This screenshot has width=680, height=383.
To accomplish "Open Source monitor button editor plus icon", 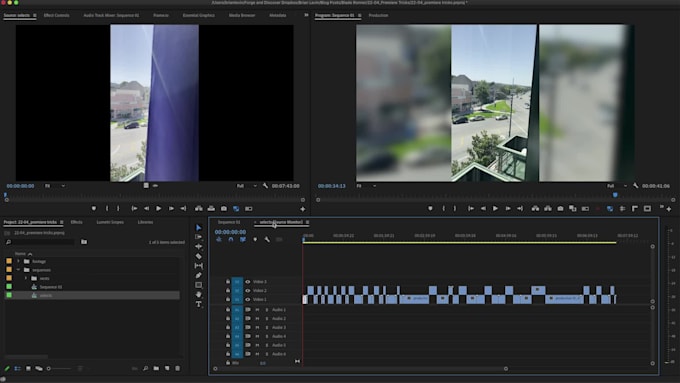I will (303, 209).
